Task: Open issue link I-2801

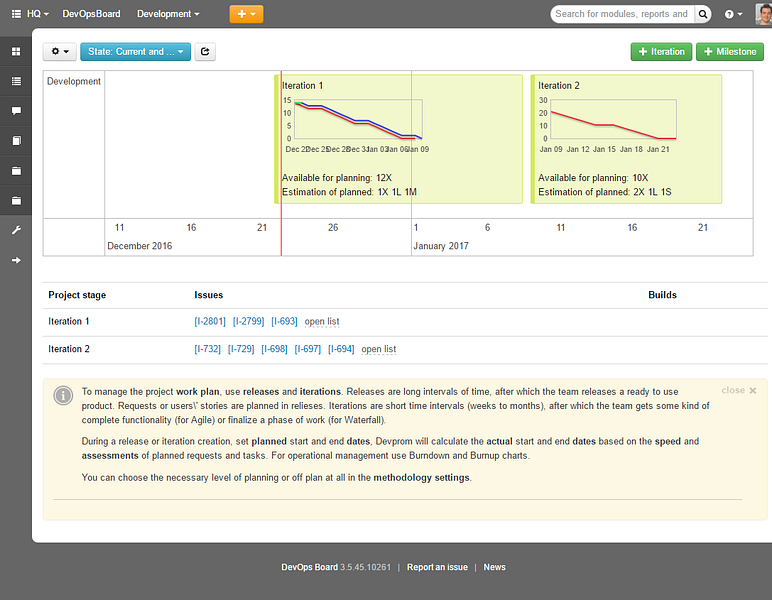Action: 210,321
